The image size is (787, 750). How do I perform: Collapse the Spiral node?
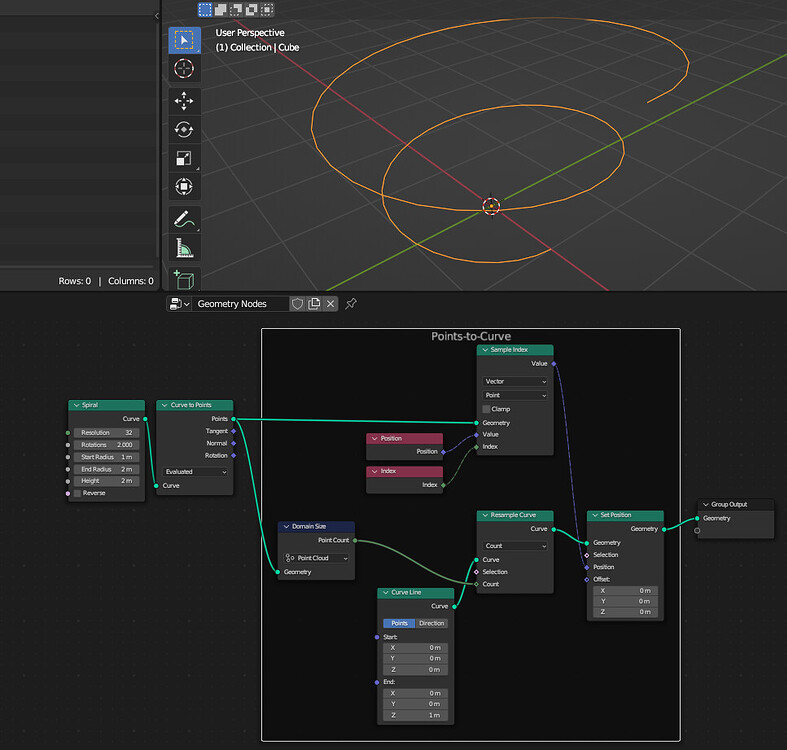point(76,405)
